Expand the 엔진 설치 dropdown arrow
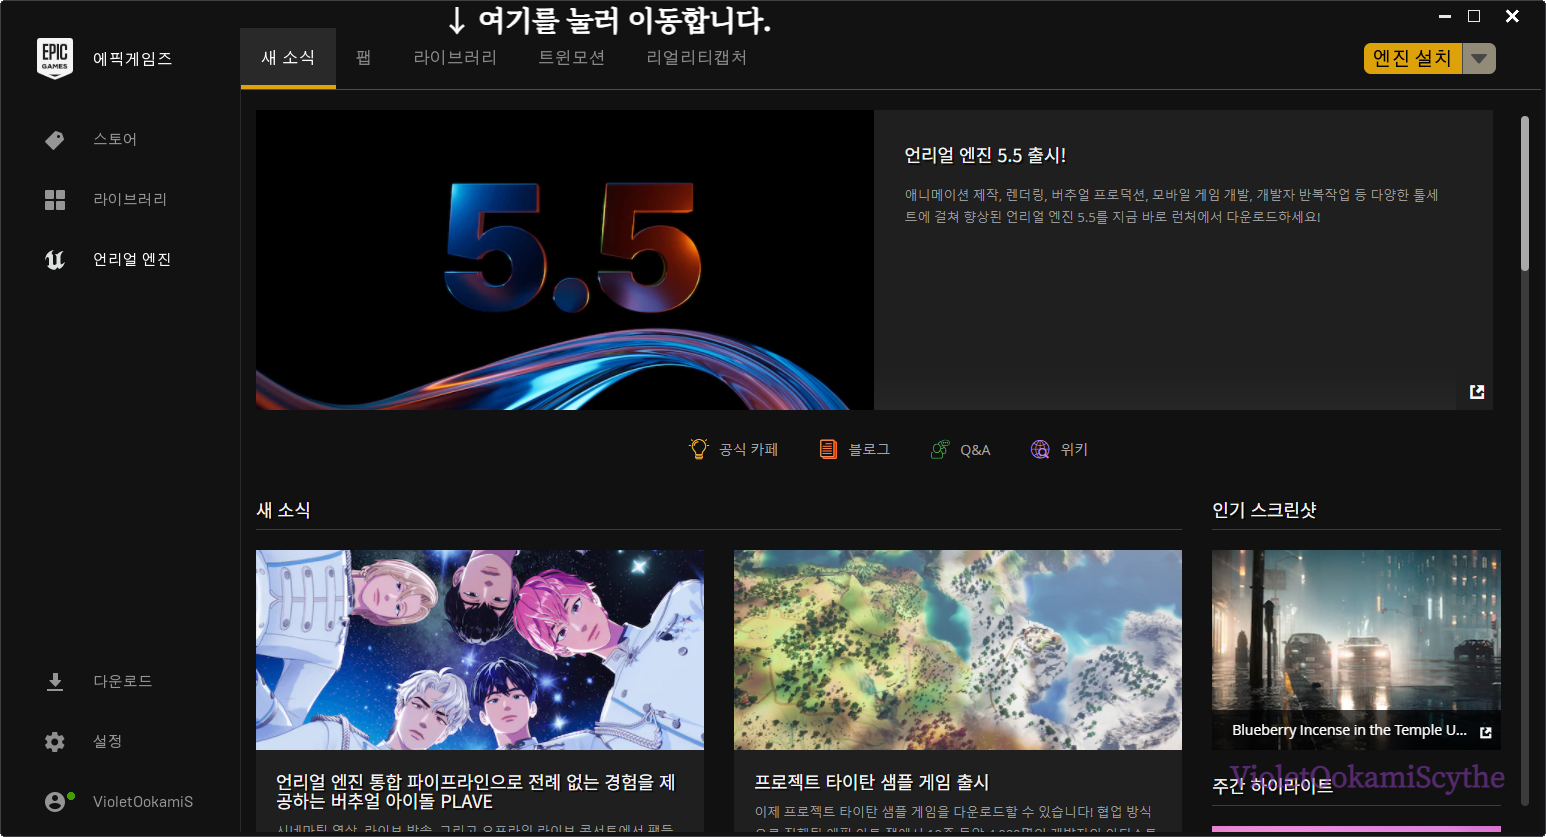 point(1479,59)
